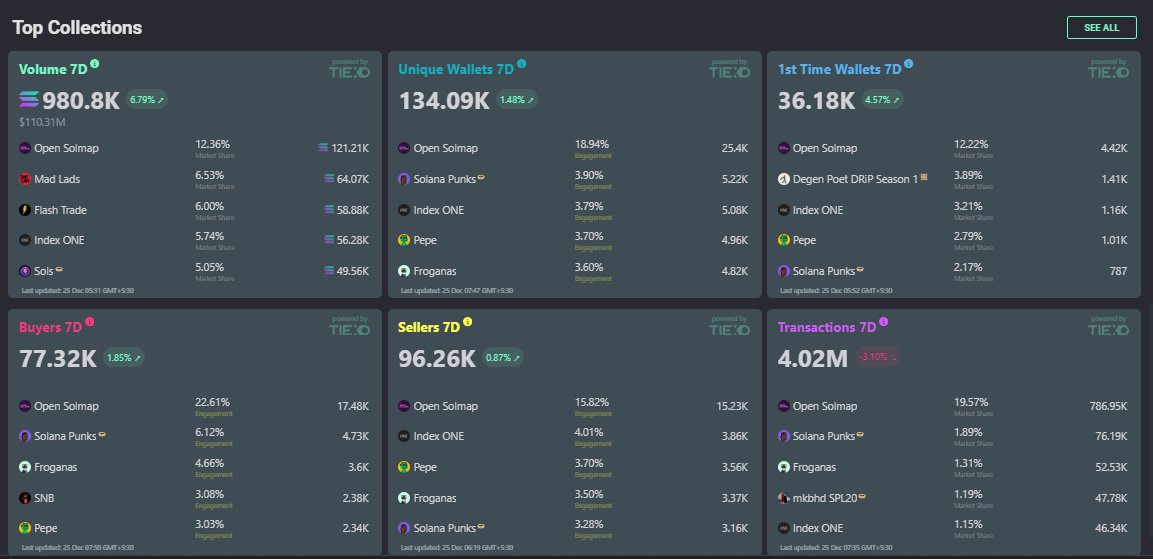The width and height of the screenshot is (1153, 559).
Task: Click the 121.21K volume value
Action: coord(350,148)
